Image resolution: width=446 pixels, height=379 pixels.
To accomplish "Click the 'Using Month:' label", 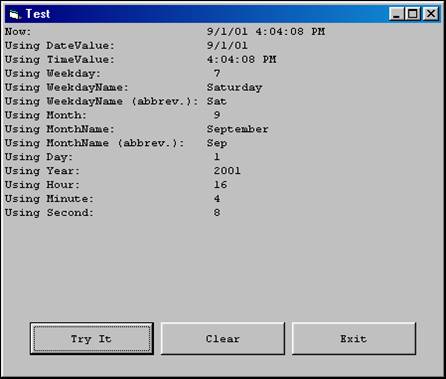I will click(46, 115).
